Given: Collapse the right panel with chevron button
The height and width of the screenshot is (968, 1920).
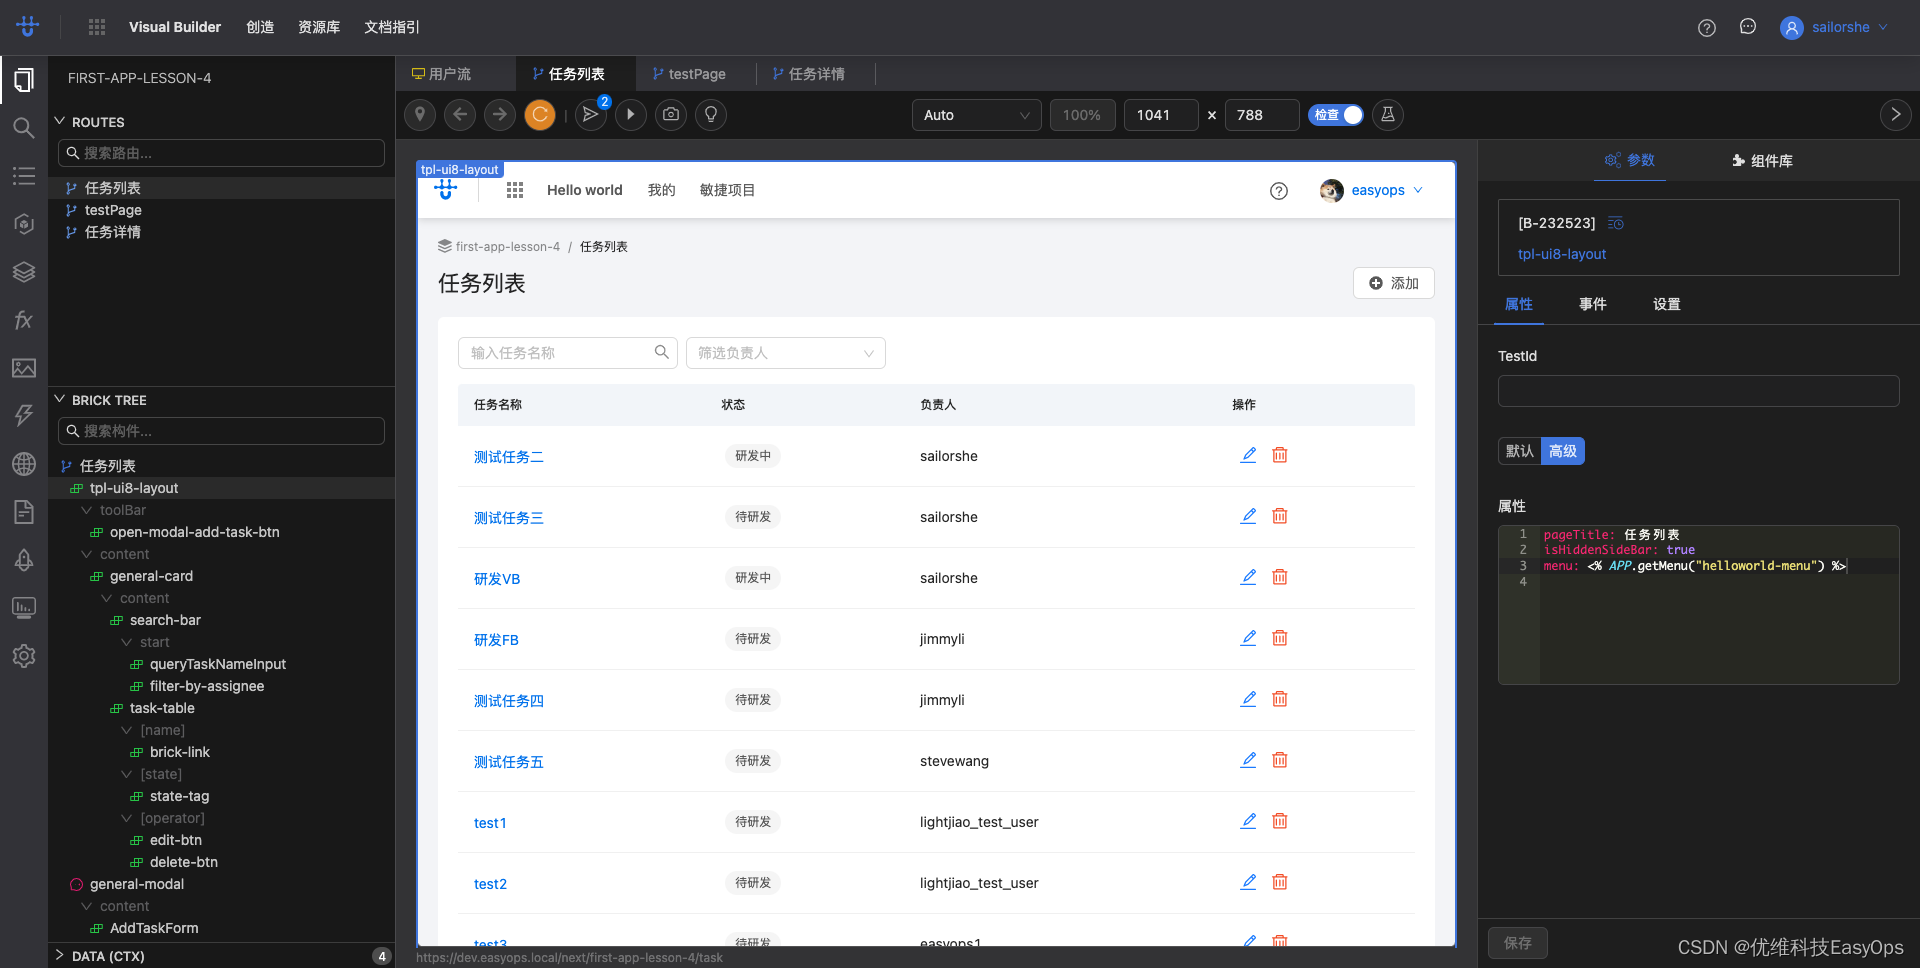Looking at the screenshot, I should coord(1896,115).
